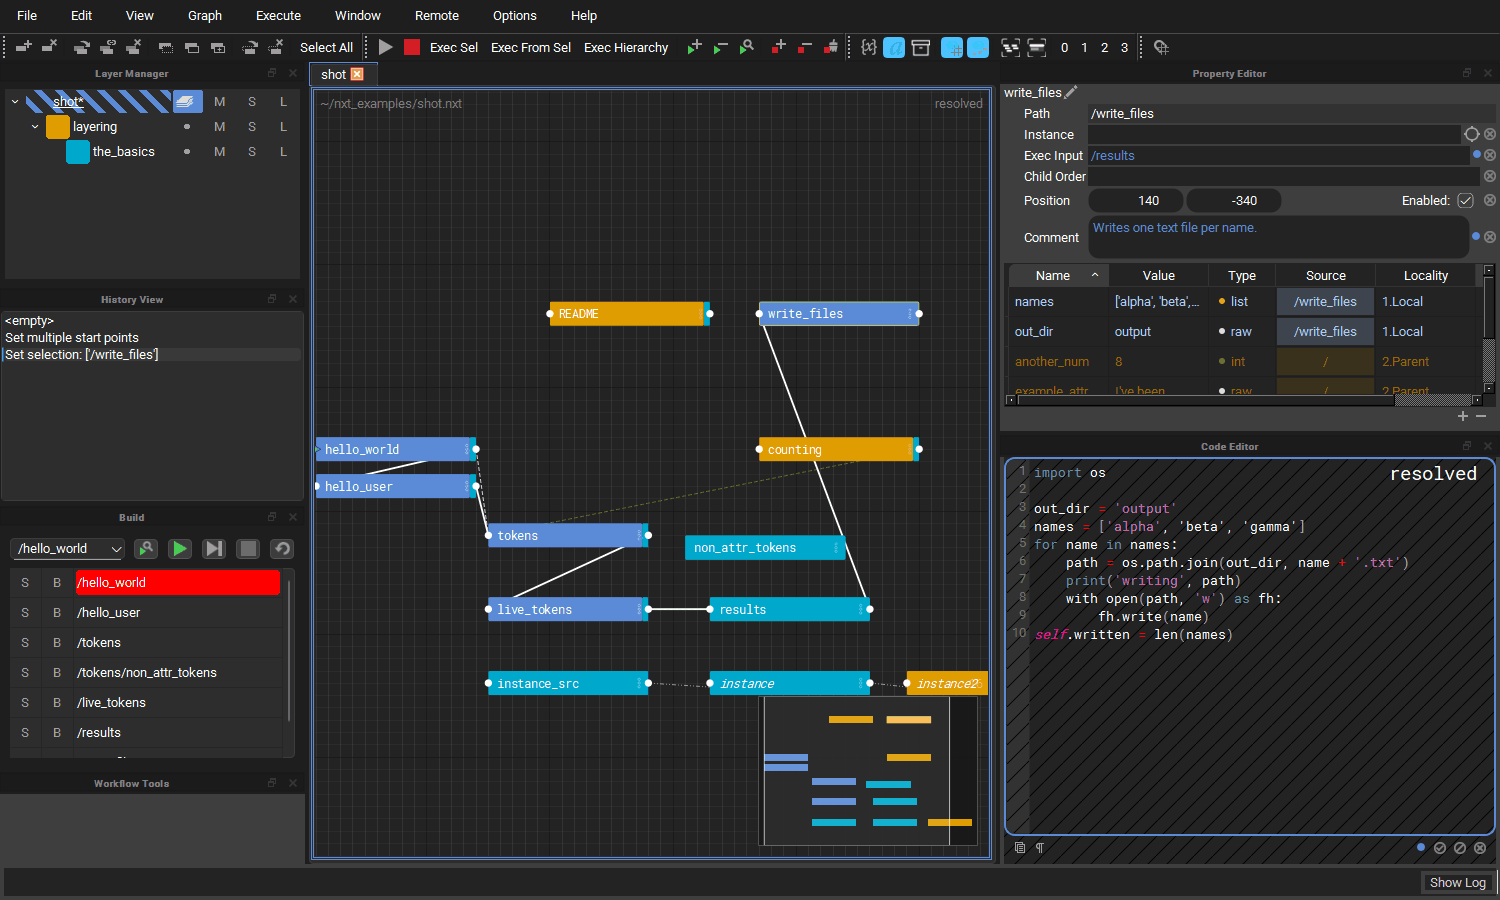Image resolution: width=1500 pixels, height=900 pixels.
Task: Click the Exec From Sel button
Action: (531, 47)
